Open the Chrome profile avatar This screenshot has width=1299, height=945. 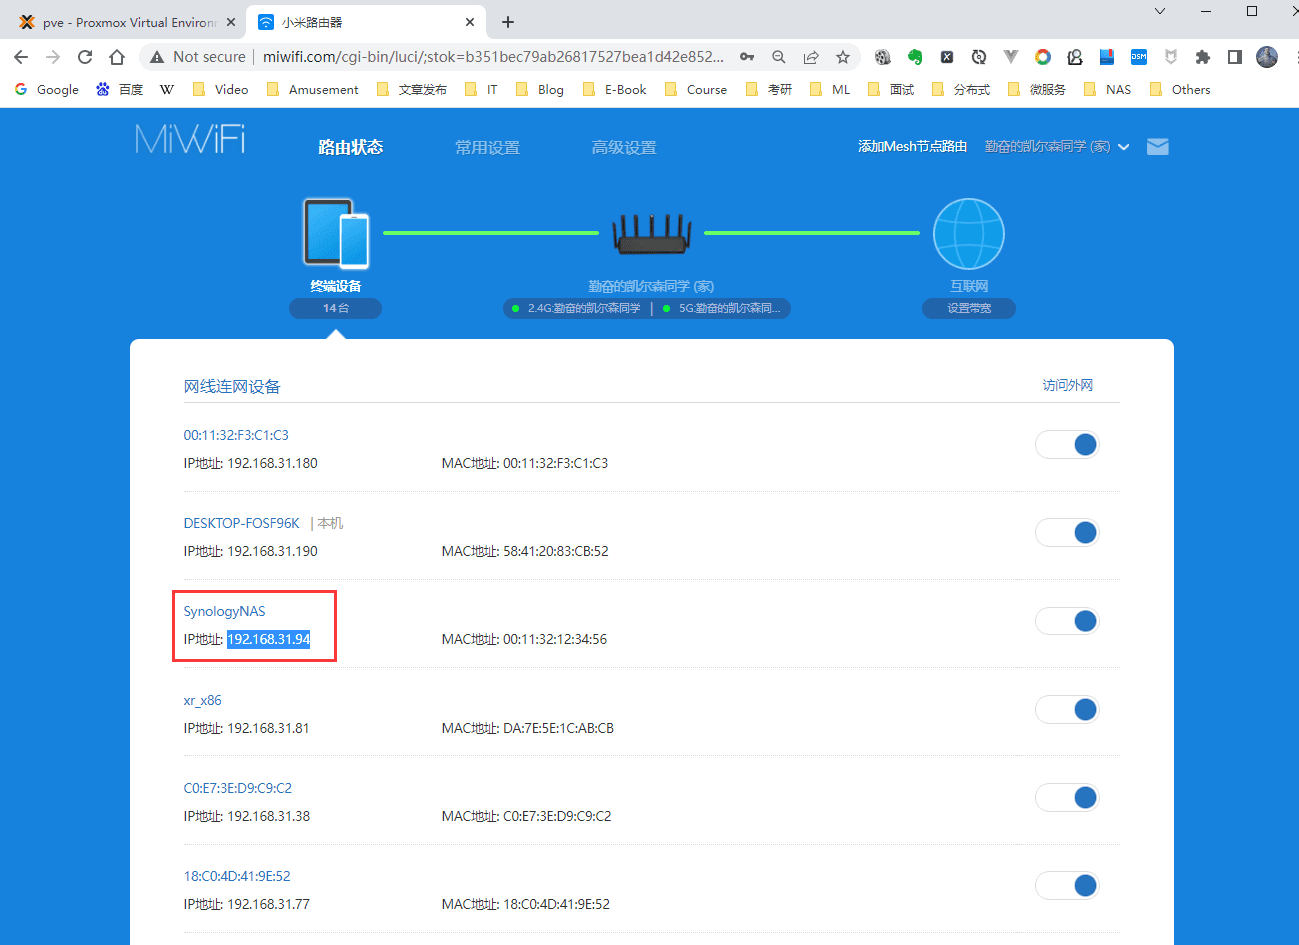(x=1267, y=57)
